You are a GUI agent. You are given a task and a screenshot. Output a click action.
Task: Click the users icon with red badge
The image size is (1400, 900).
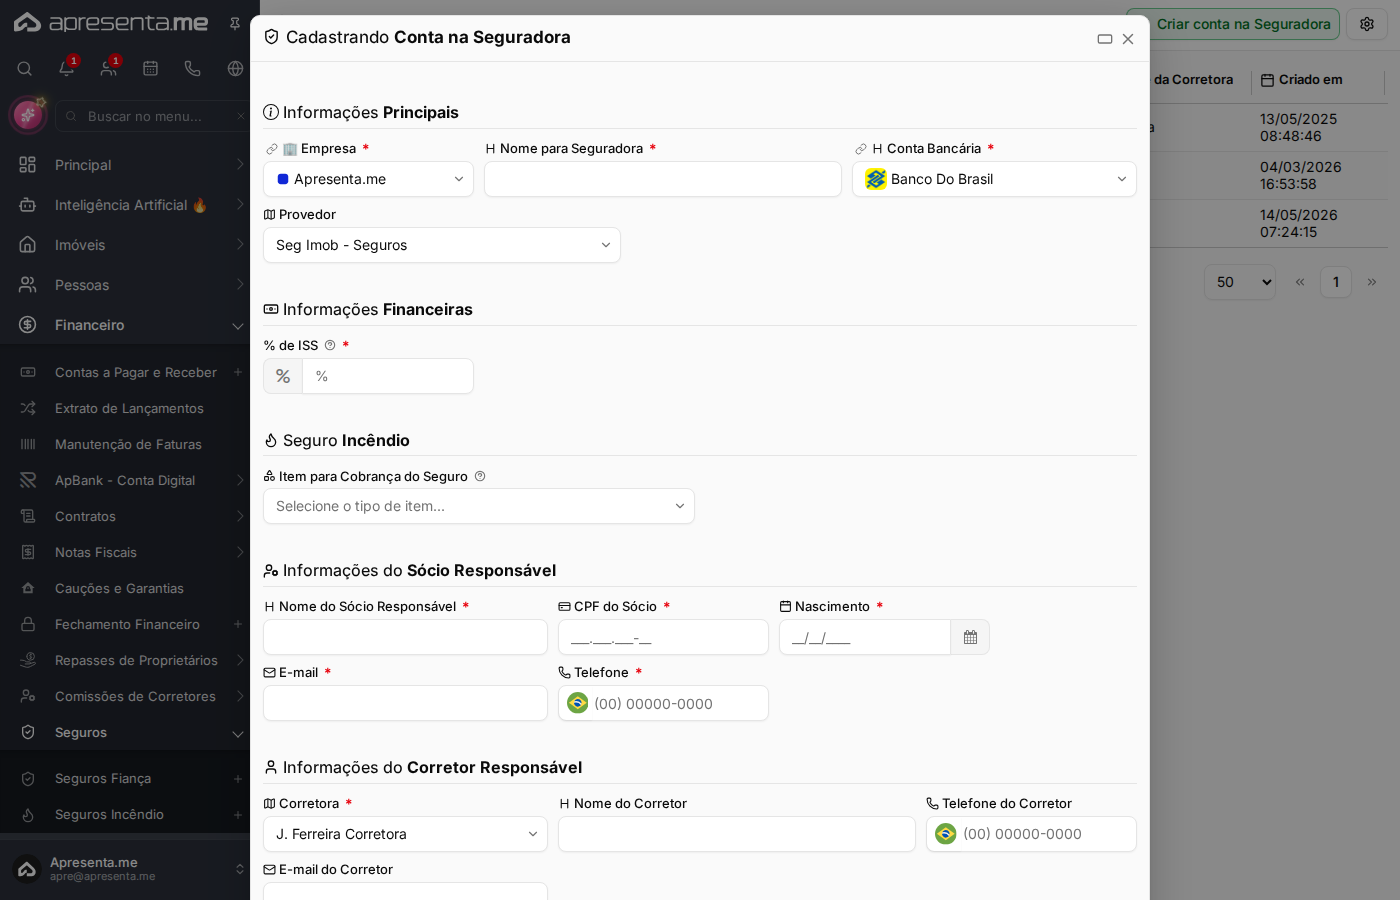(x=109, y=69)
